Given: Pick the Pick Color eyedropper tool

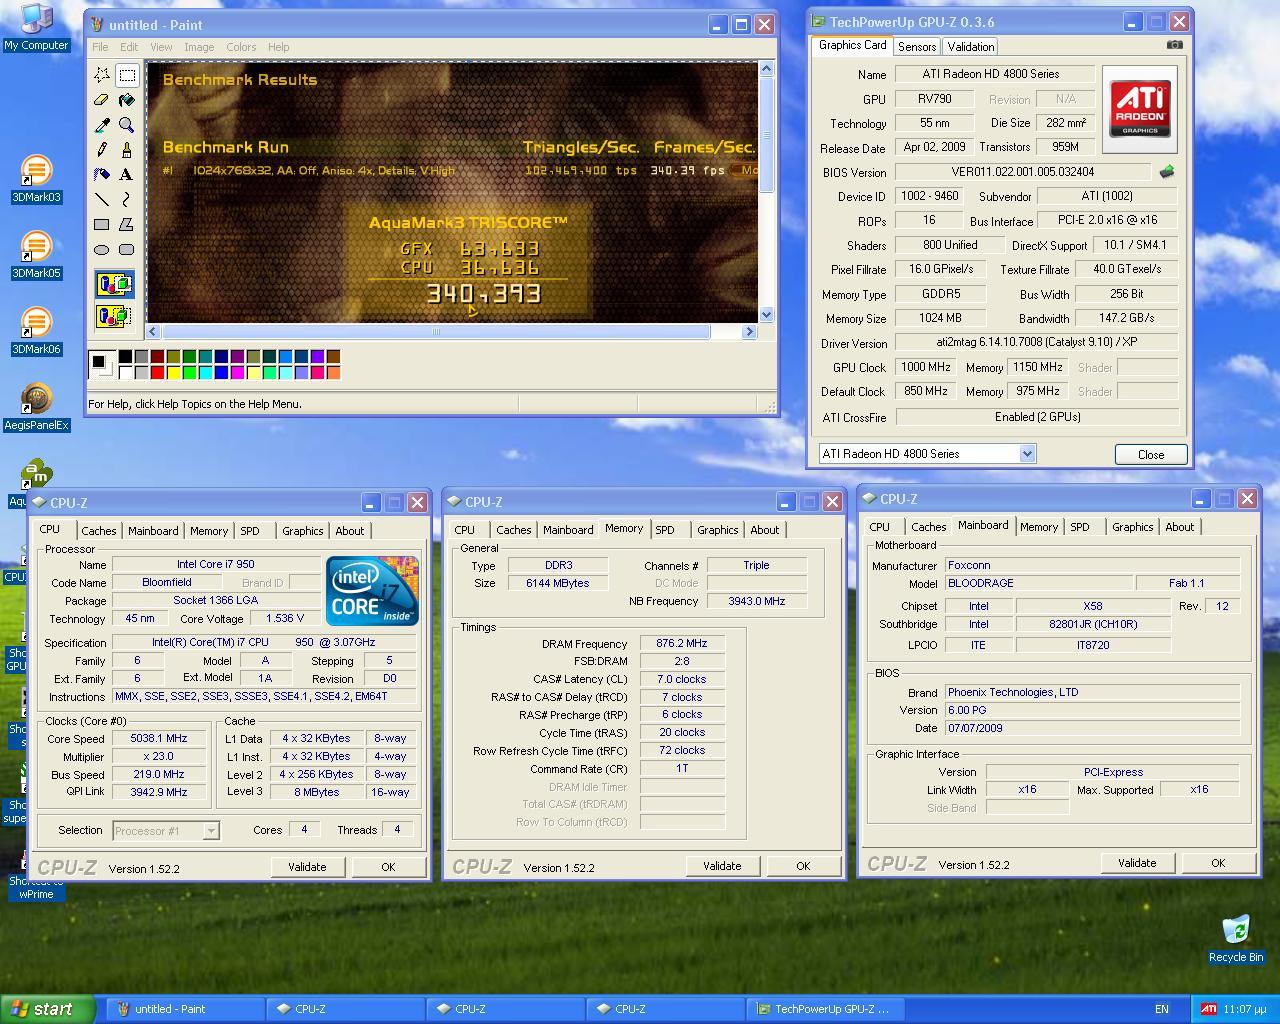Looking at the screenshot, I should [x=102, y=125].
